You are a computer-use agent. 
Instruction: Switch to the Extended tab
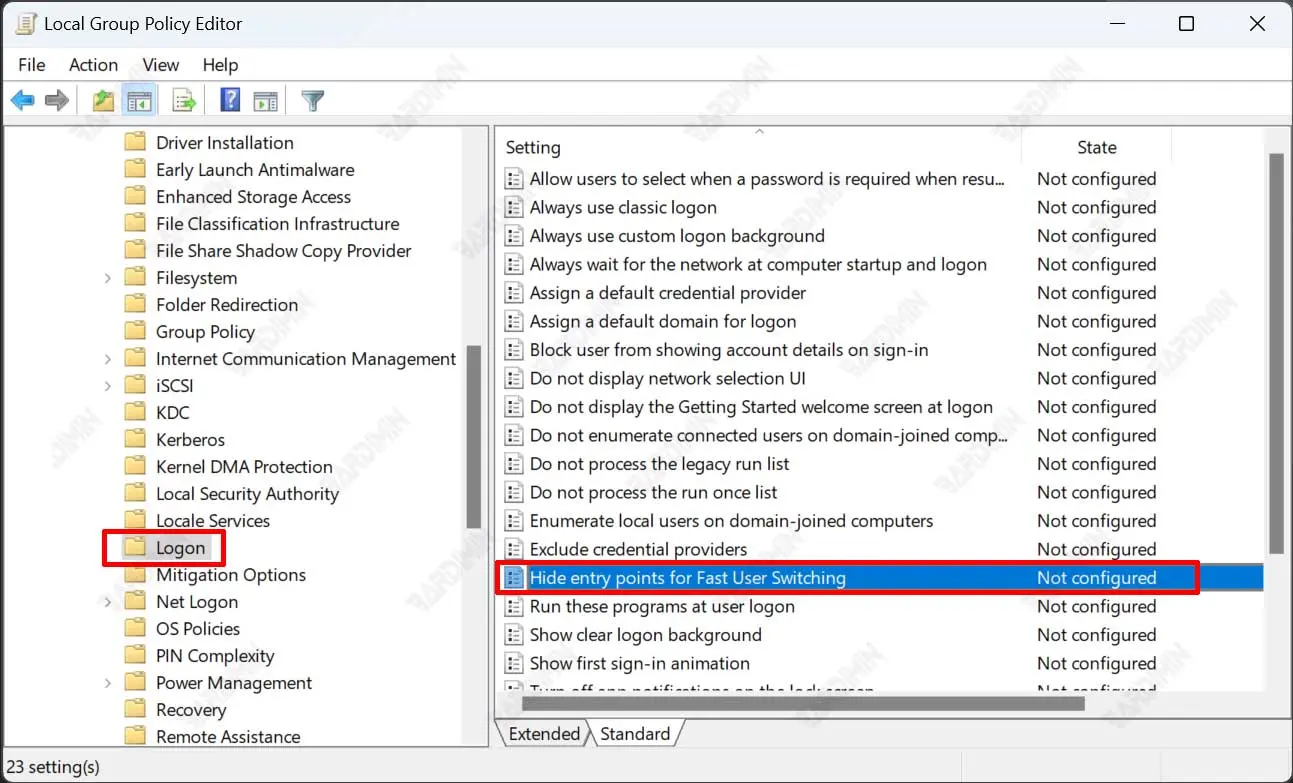point(543,734)
